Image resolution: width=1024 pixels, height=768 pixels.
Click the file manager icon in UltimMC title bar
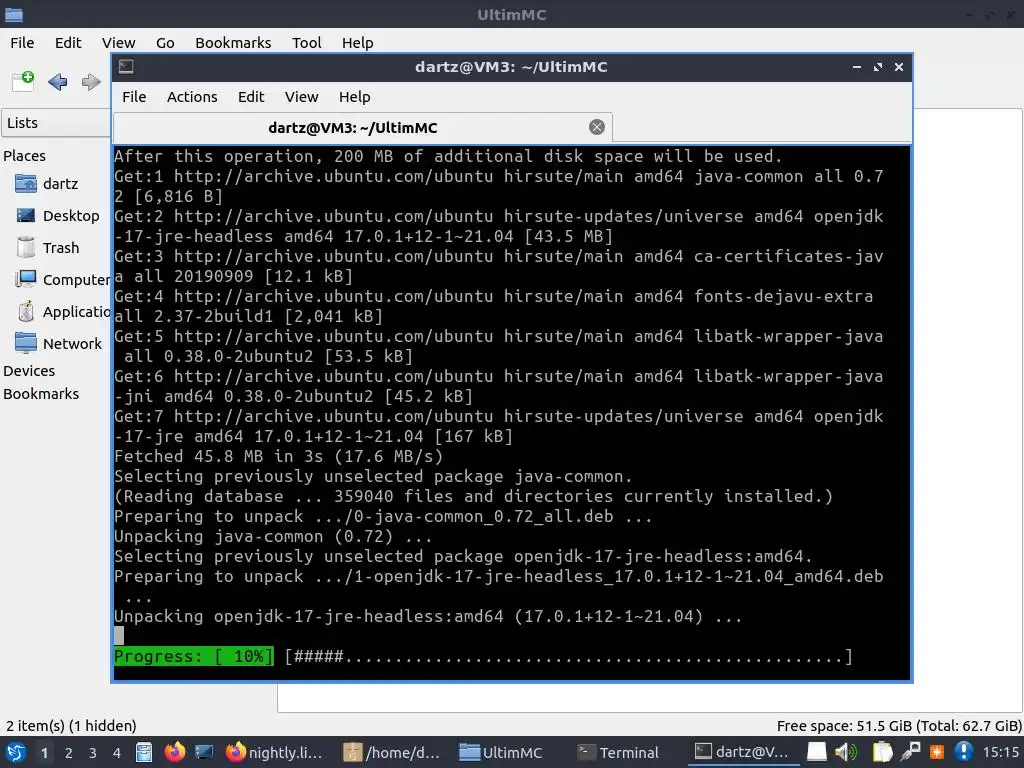click(14, 14)
